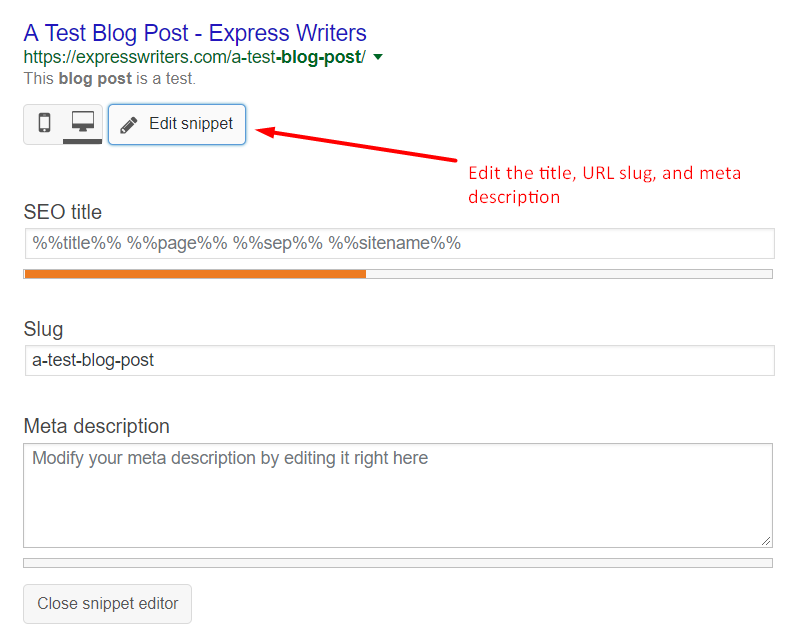
Task: Close the snippet editor
Action: coord(107,604)
